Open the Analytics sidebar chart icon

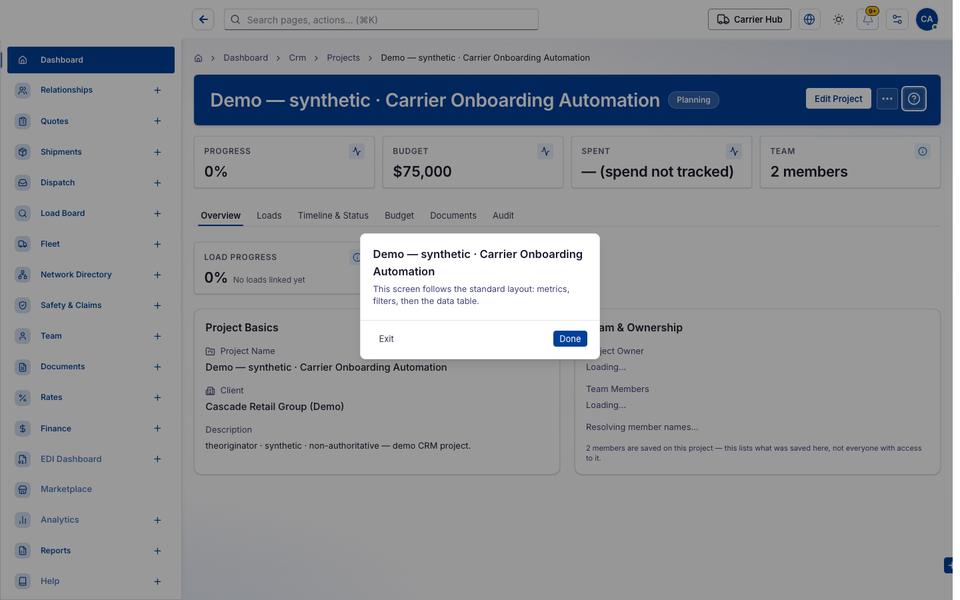click(x=23, y=520)
